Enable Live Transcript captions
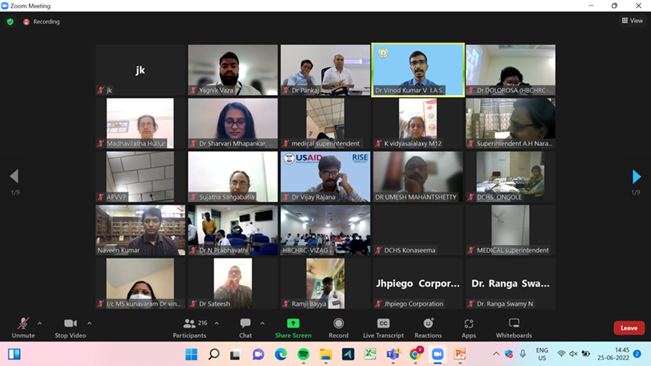The height and width of the screenshot is (366, 651). click(383, 328)
